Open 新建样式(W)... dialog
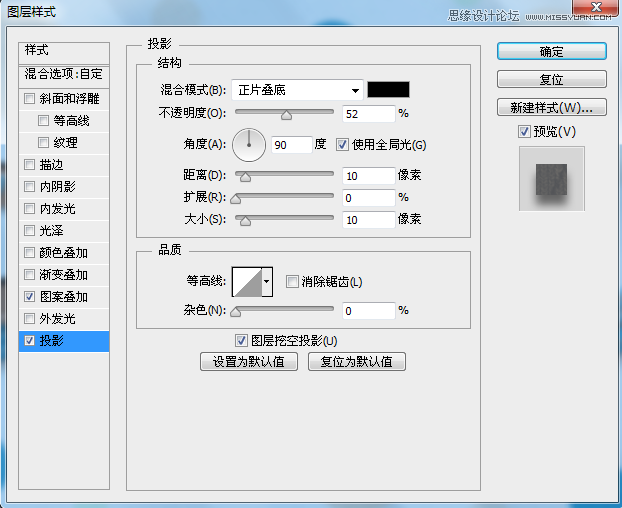 [552, 107]
